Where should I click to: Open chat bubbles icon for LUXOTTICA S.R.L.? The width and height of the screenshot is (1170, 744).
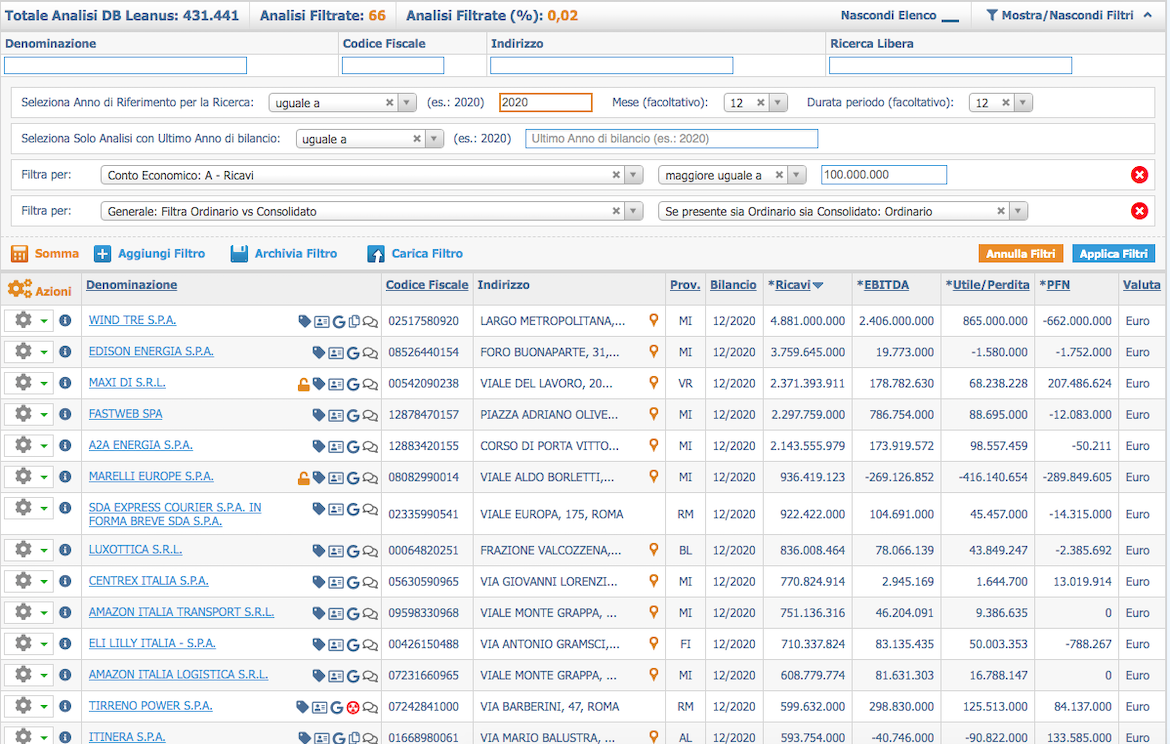point(370,551)
